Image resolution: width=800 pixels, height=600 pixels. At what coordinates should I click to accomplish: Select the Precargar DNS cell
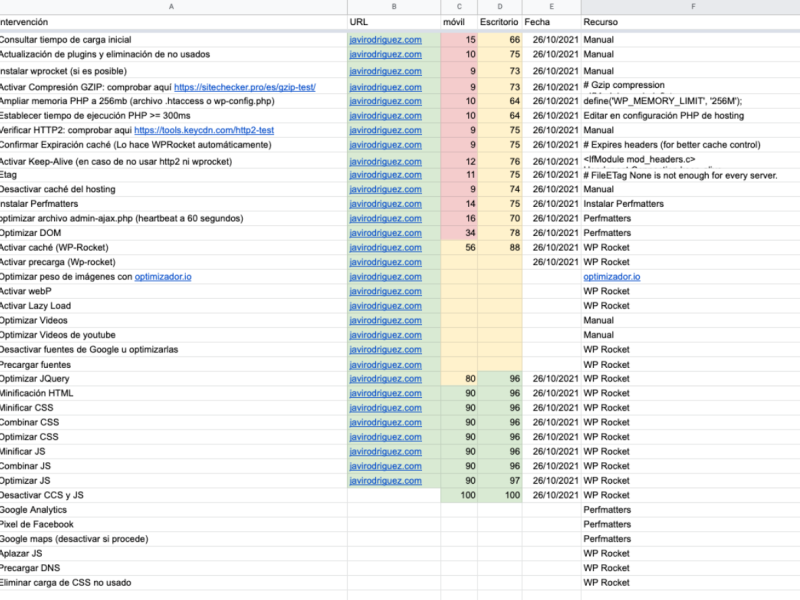[x=173, y=568]
